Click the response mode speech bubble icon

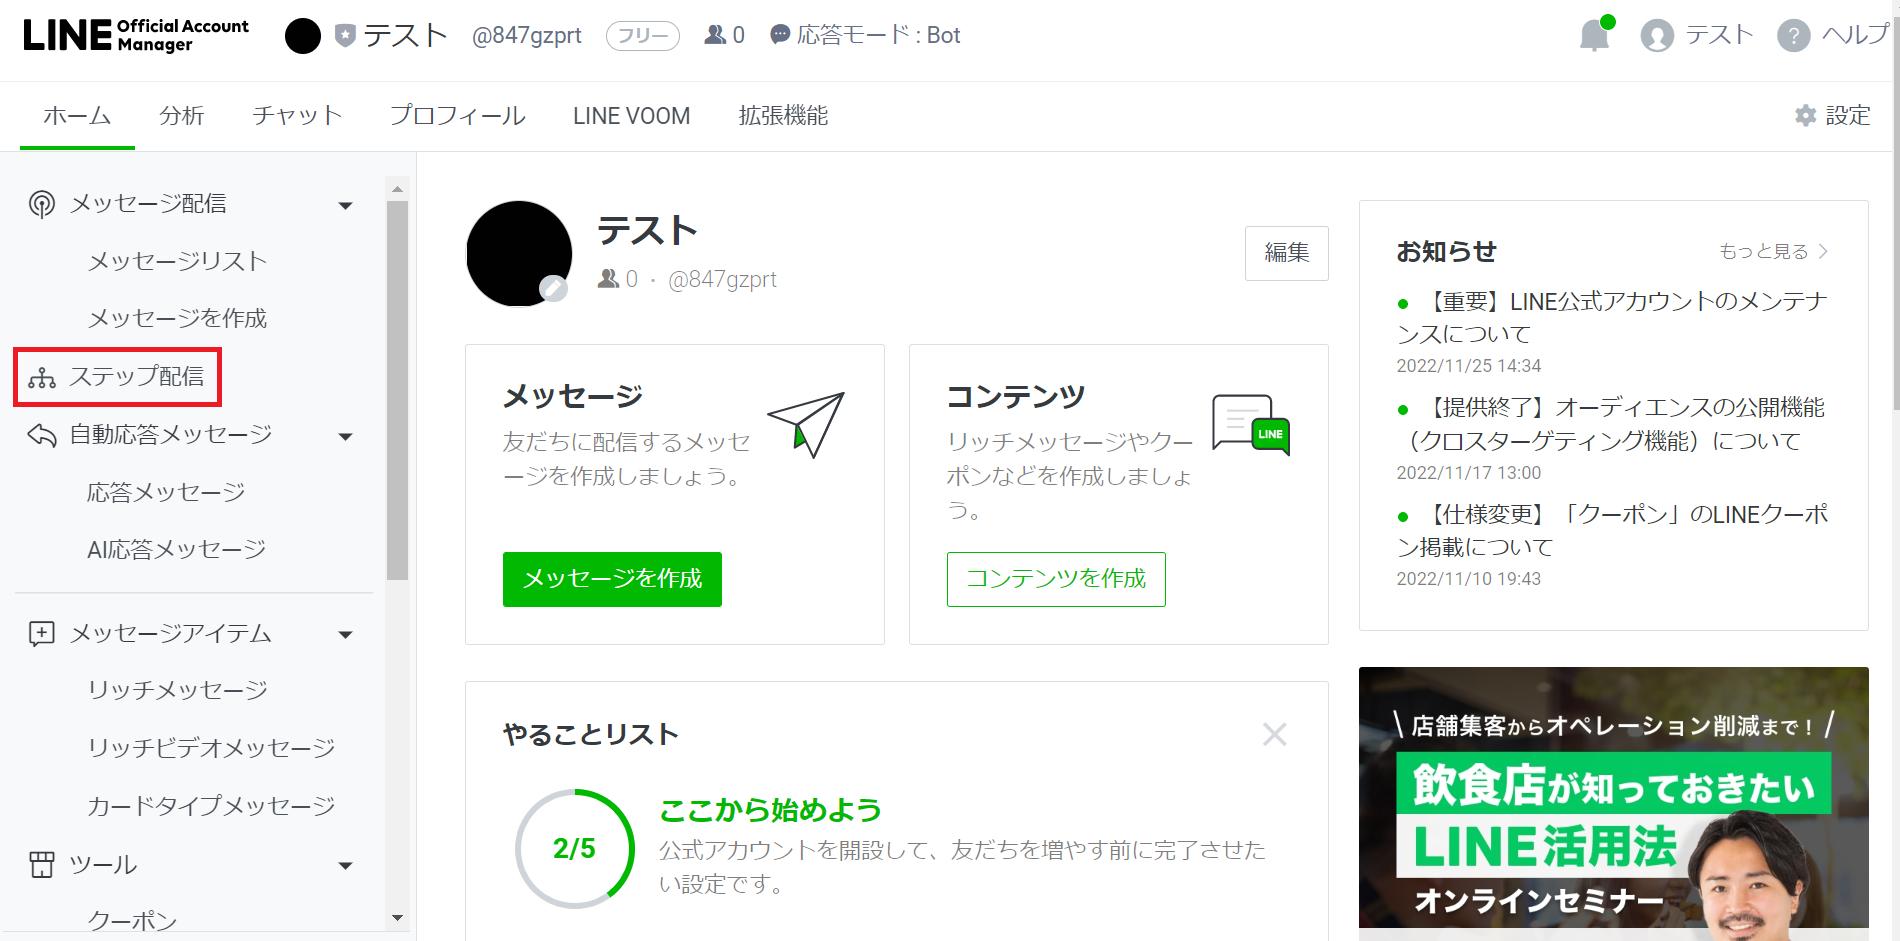coord(780,35)
